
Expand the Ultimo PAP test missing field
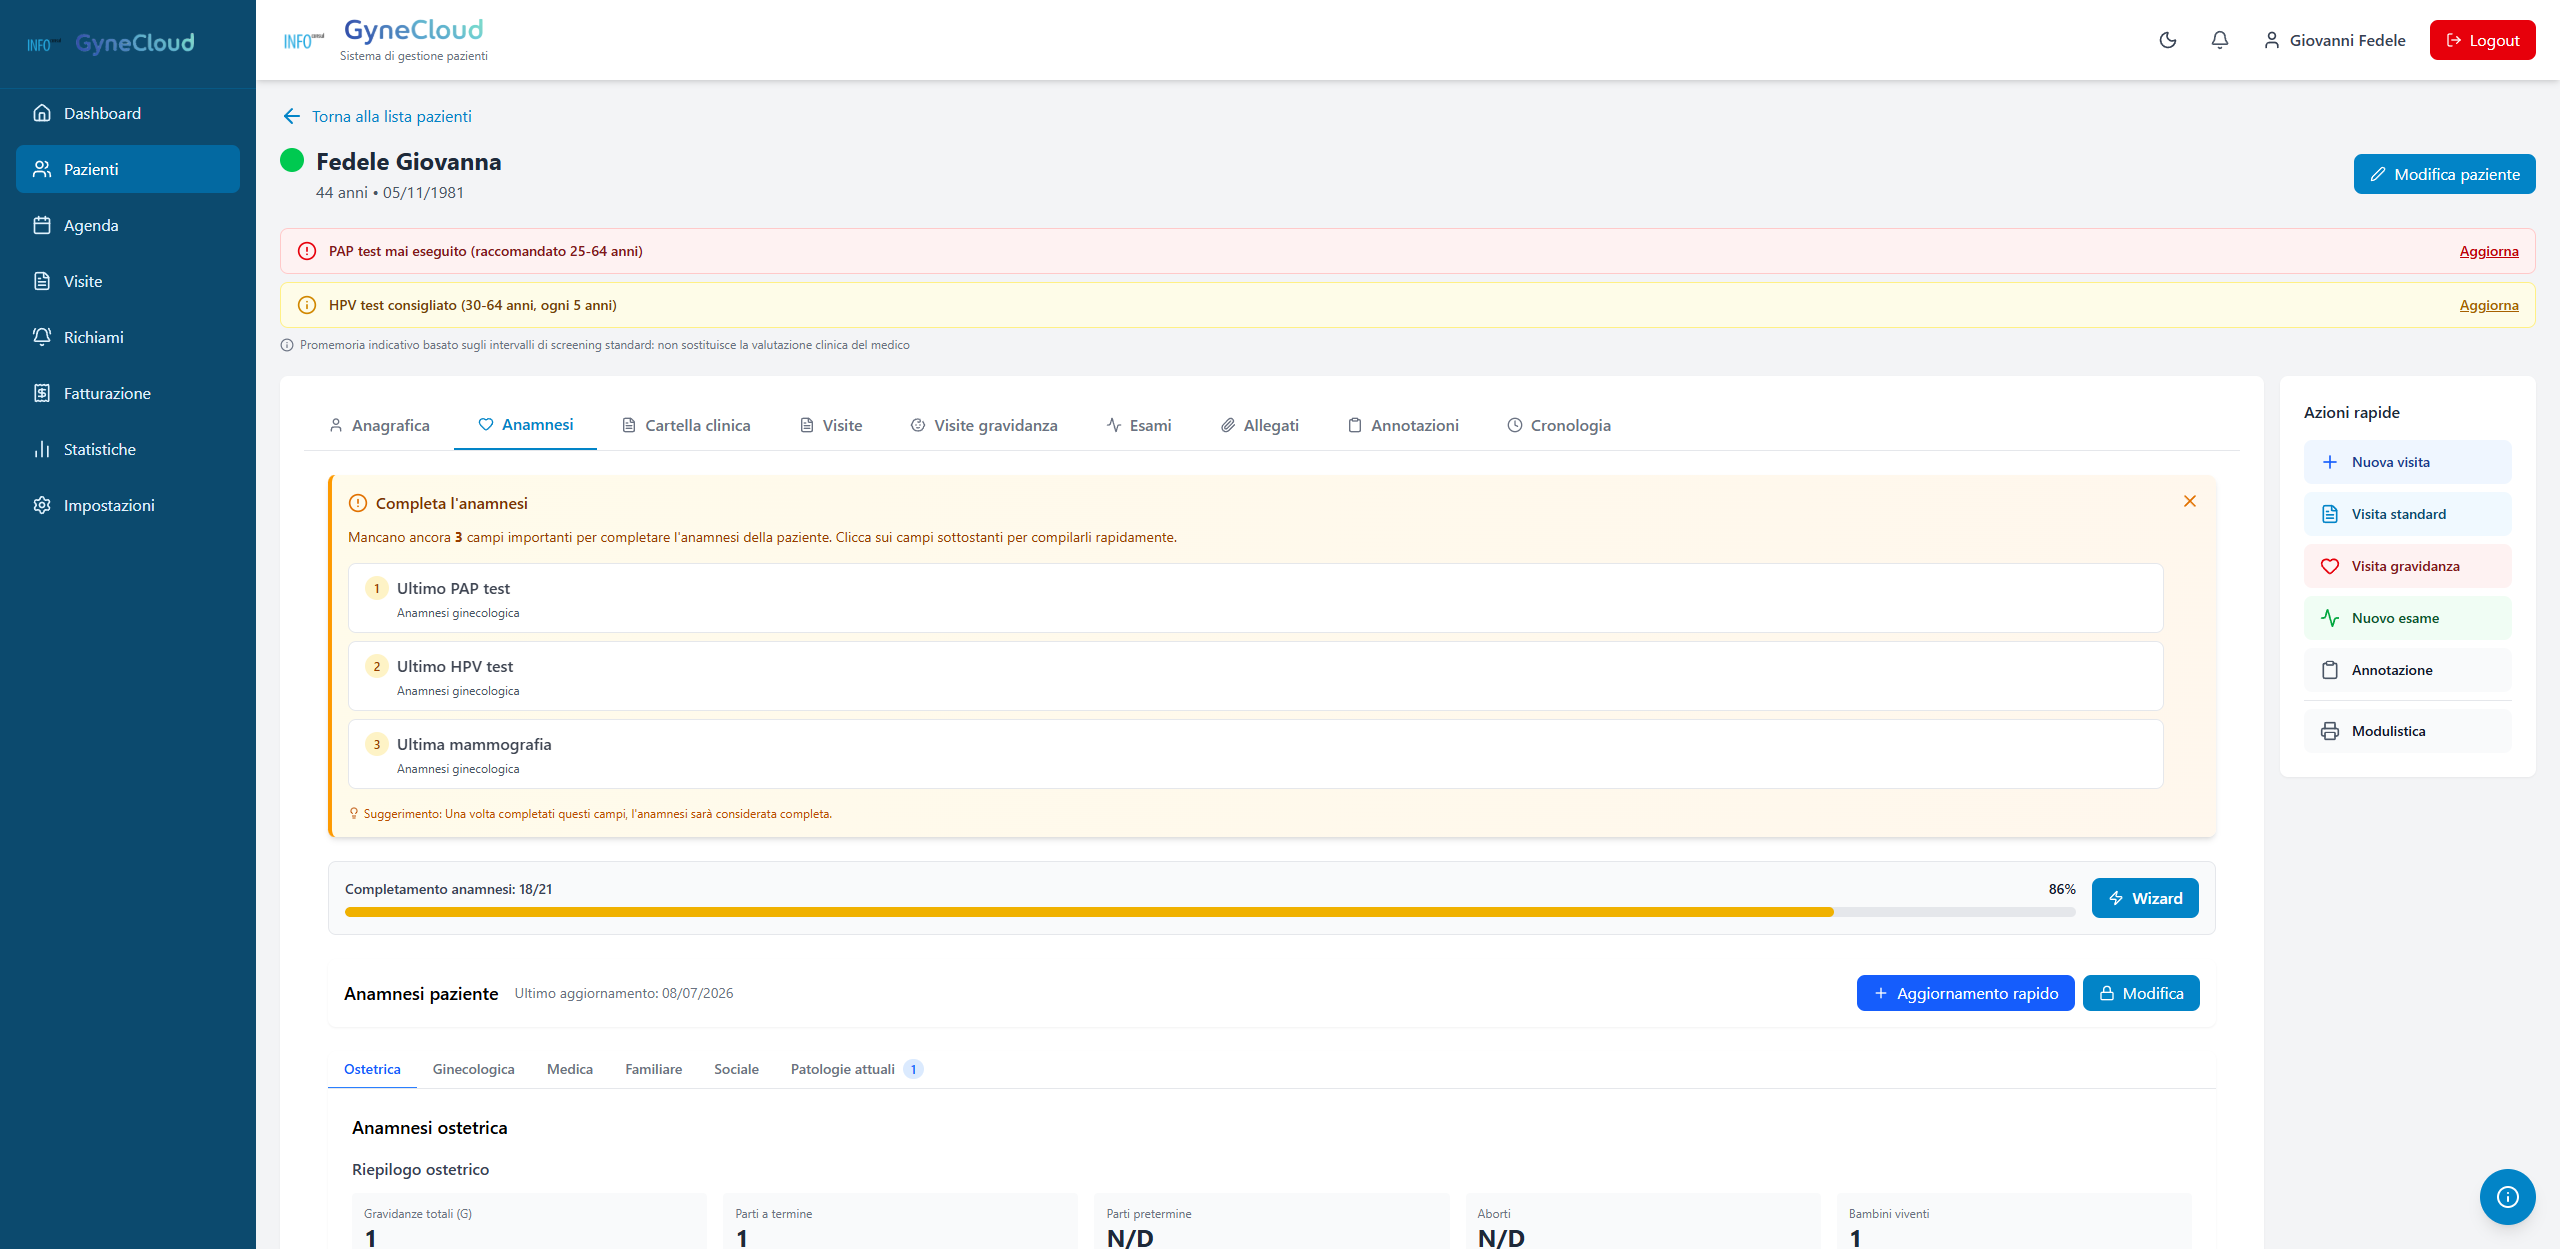pyautogui.click(x=1255, y=598)
